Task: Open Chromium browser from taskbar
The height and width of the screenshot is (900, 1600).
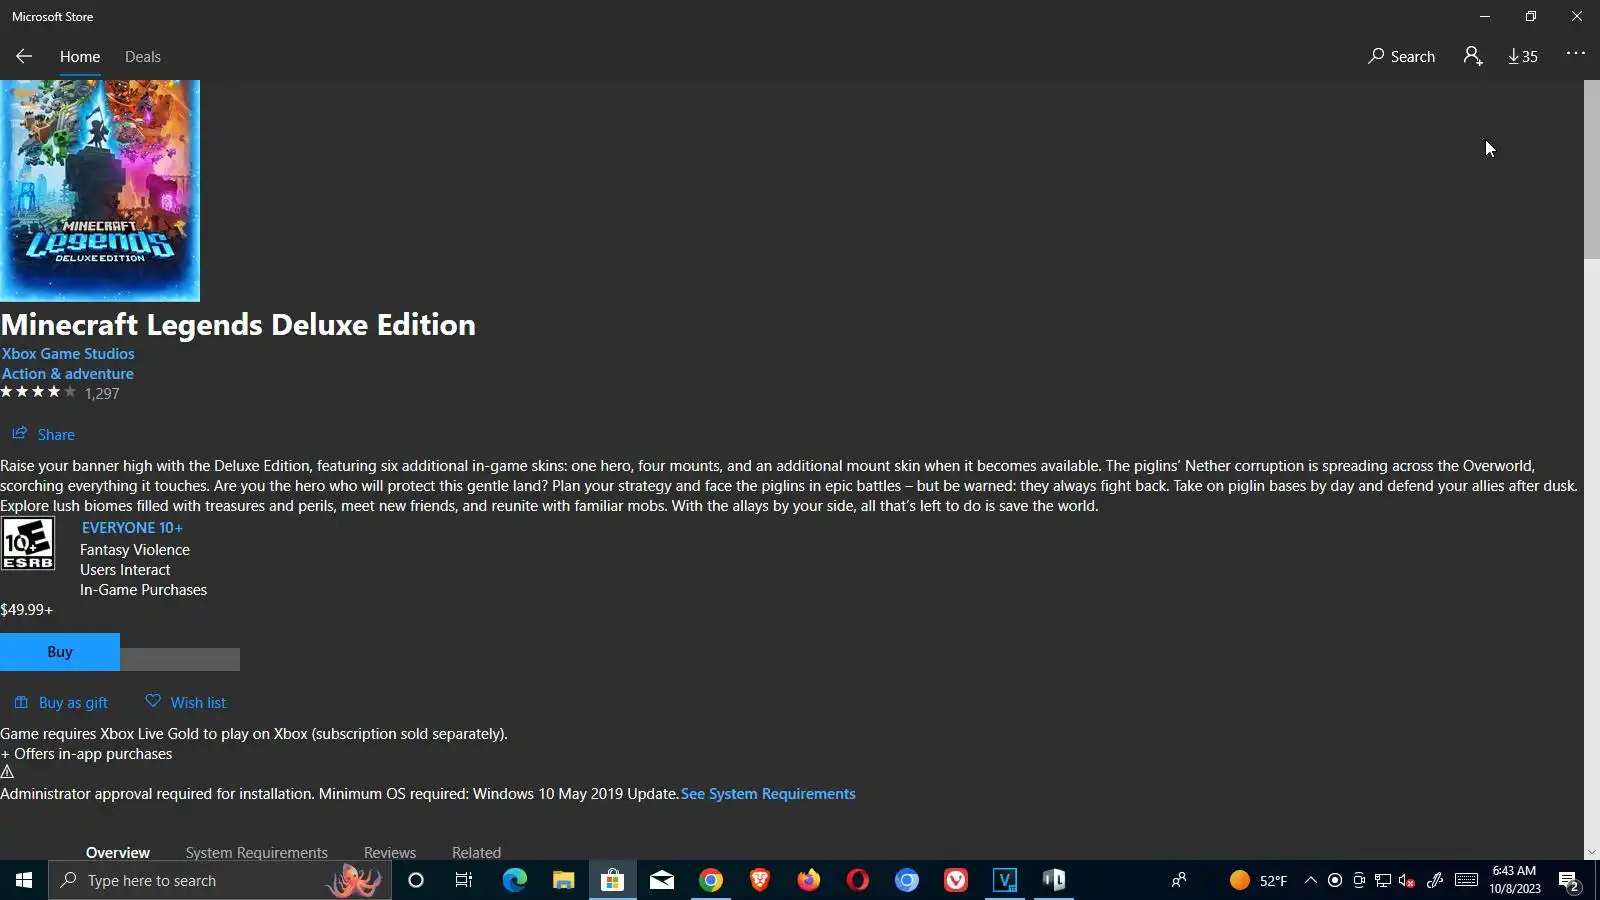Action: tap(906, 880)
